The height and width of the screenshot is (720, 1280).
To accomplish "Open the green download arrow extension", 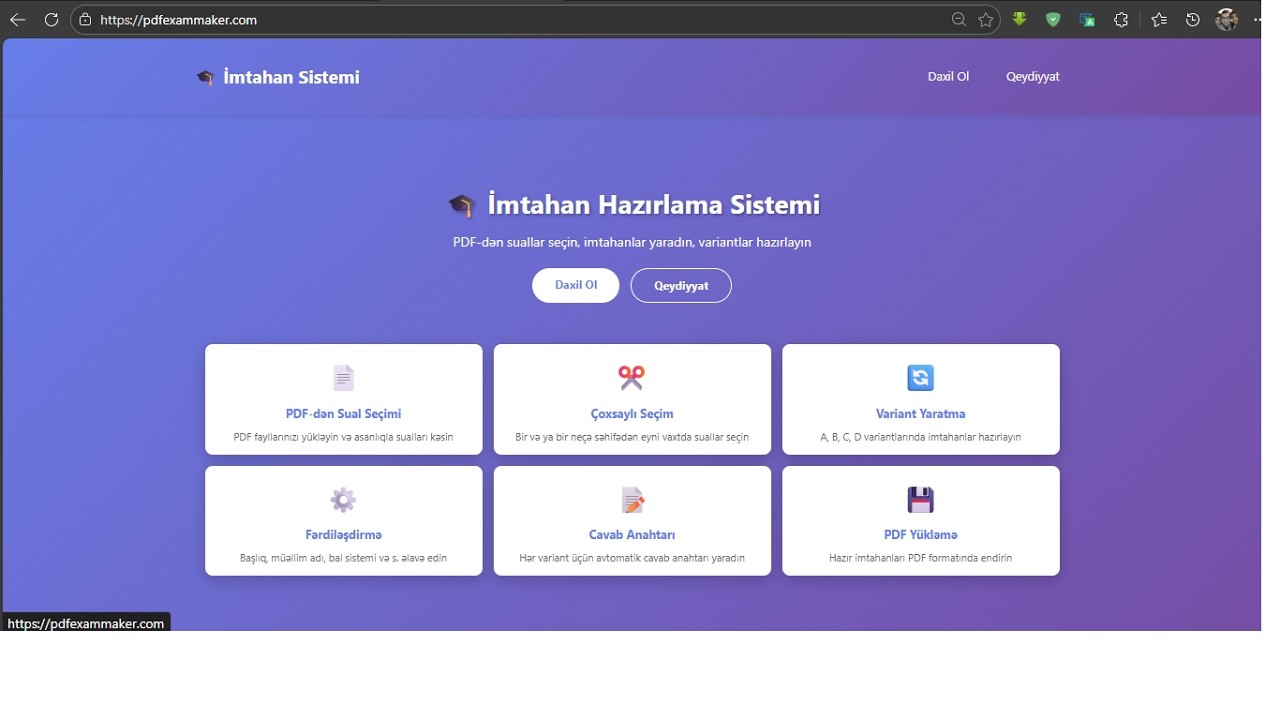I will [1019, 19].
